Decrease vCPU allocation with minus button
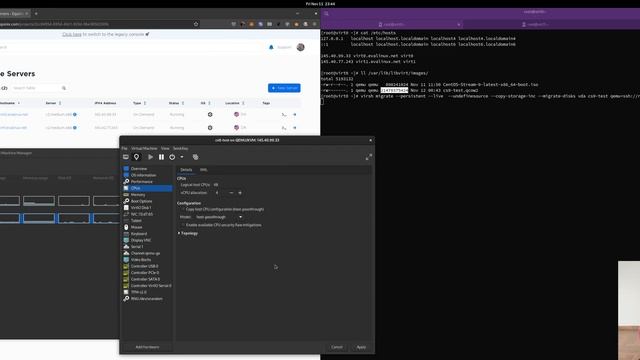The image size is (640, 360). (231, 193)
